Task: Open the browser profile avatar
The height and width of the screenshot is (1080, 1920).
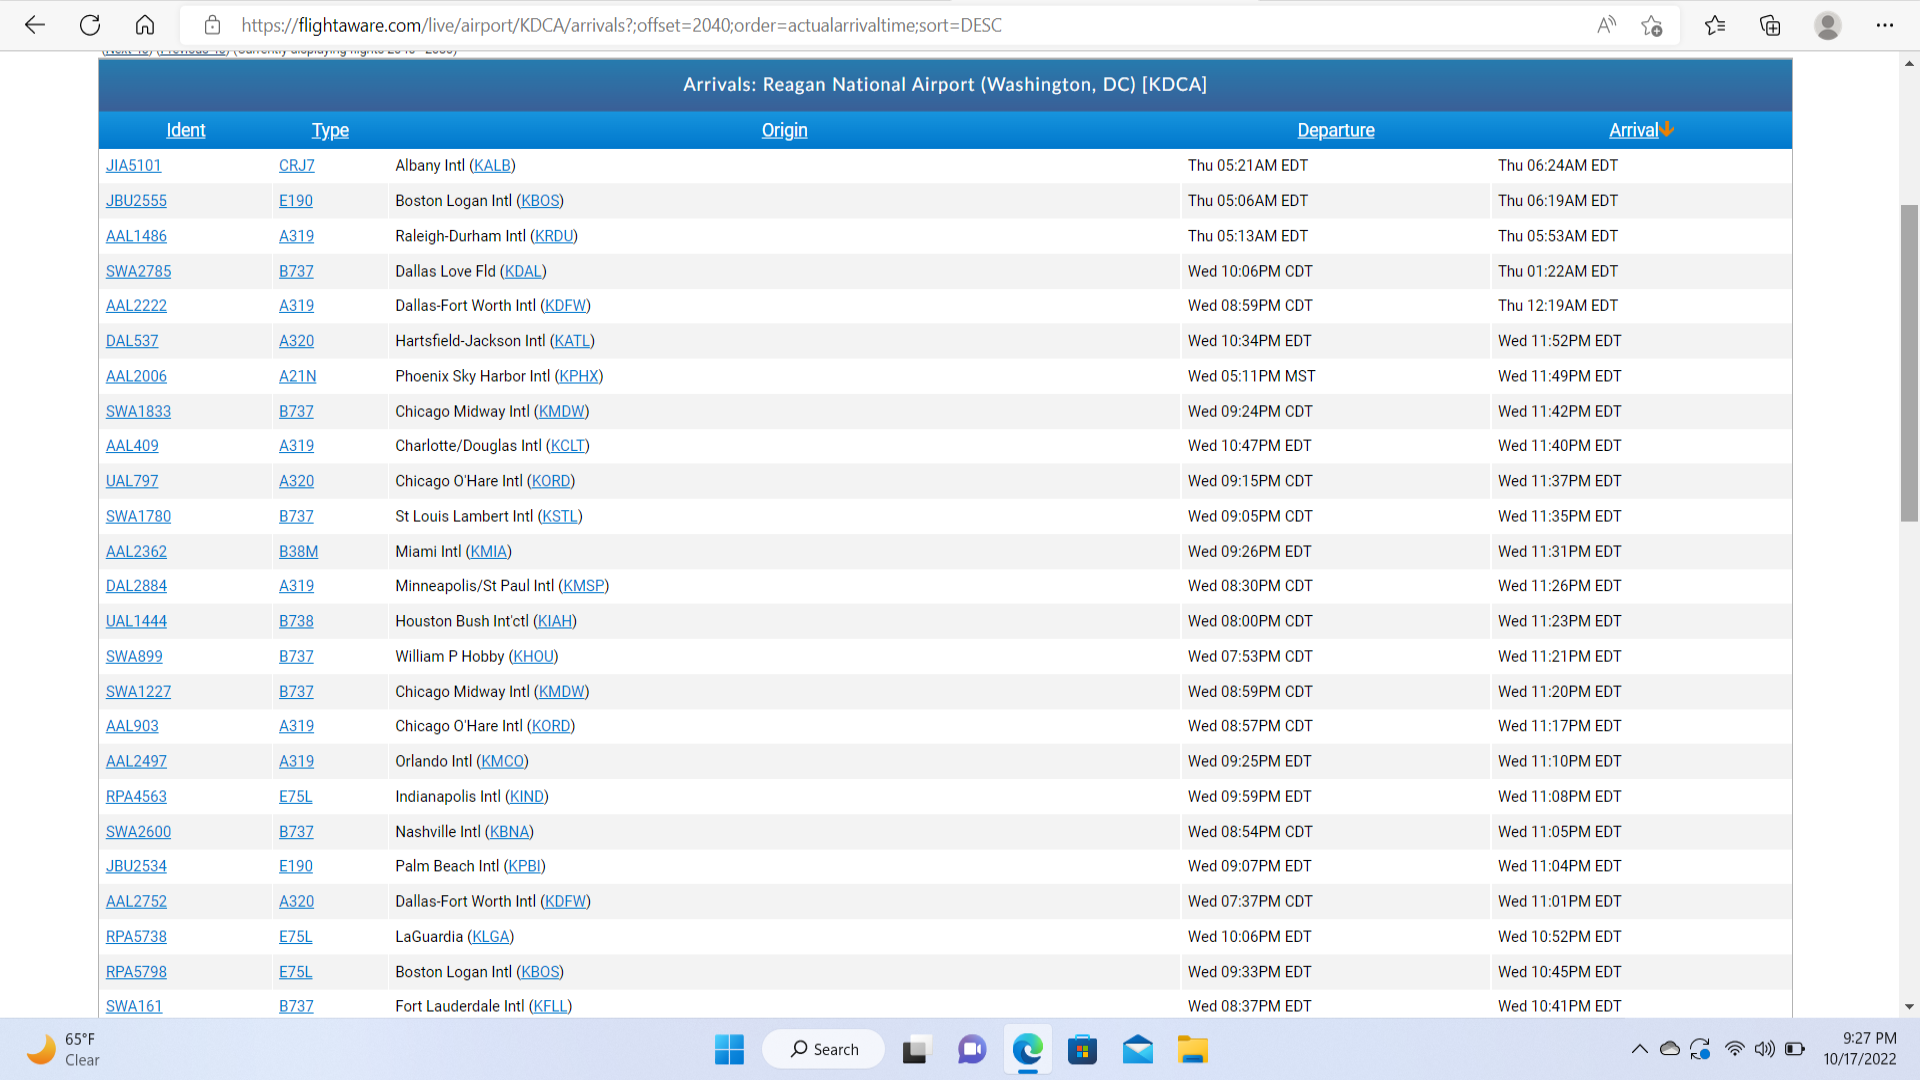Action: point(1828,25)
